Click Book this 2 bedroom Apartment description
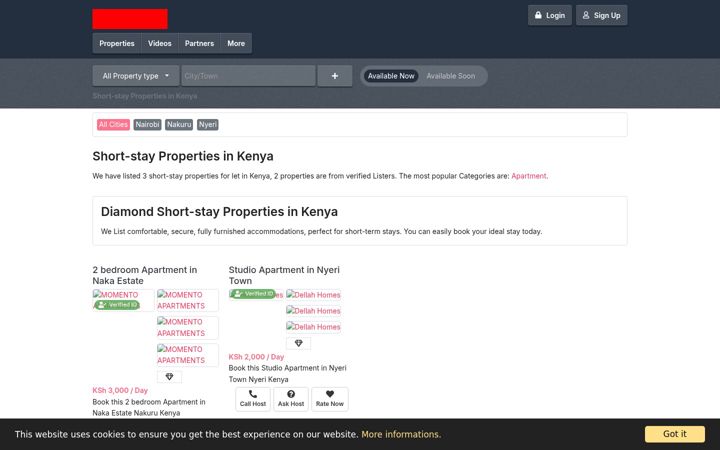The width and height of the screenshot is (720, 450). tap(149, 407)
